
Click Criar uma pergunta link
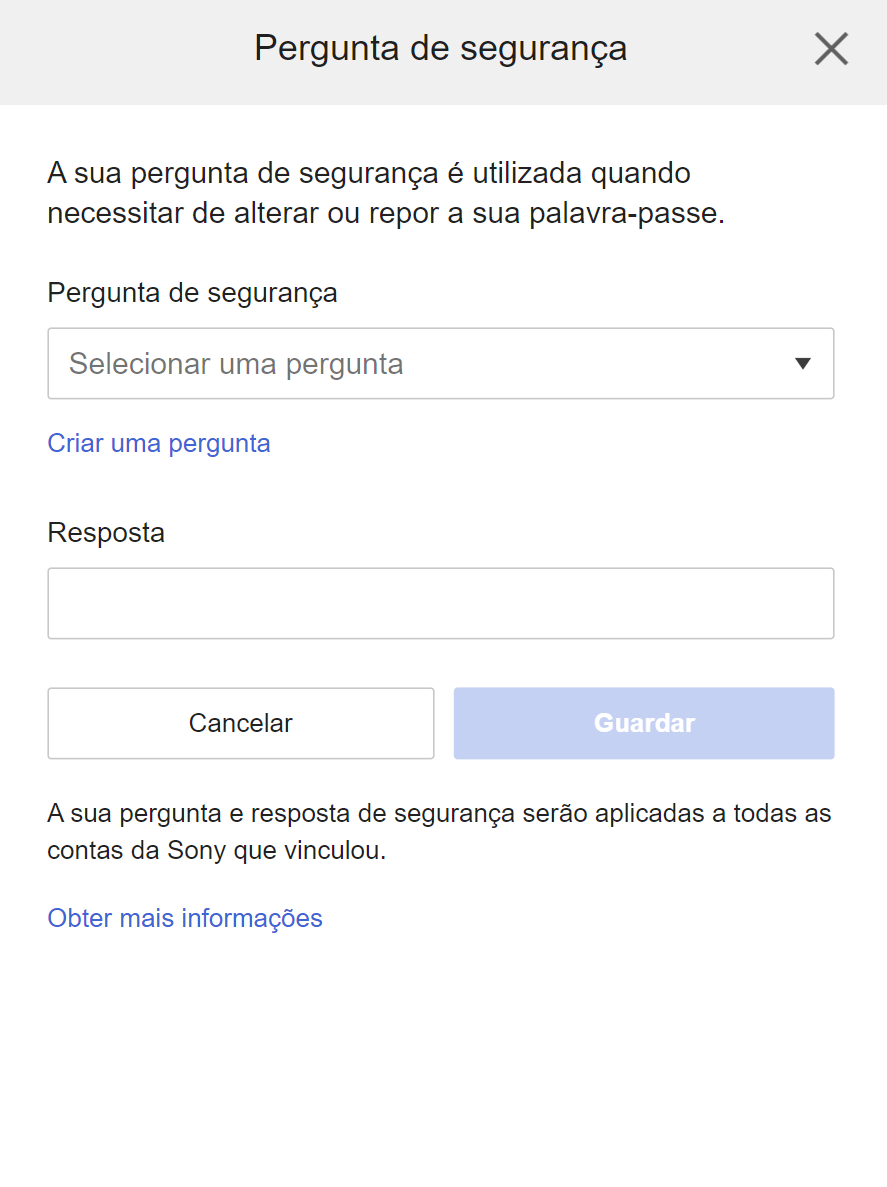pyautogui.click(x=158, y=443)
